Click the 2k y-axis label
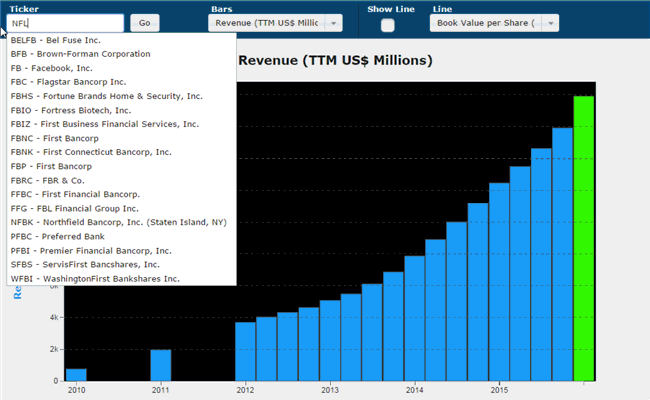Screen dimensions: 650x400 54,349
